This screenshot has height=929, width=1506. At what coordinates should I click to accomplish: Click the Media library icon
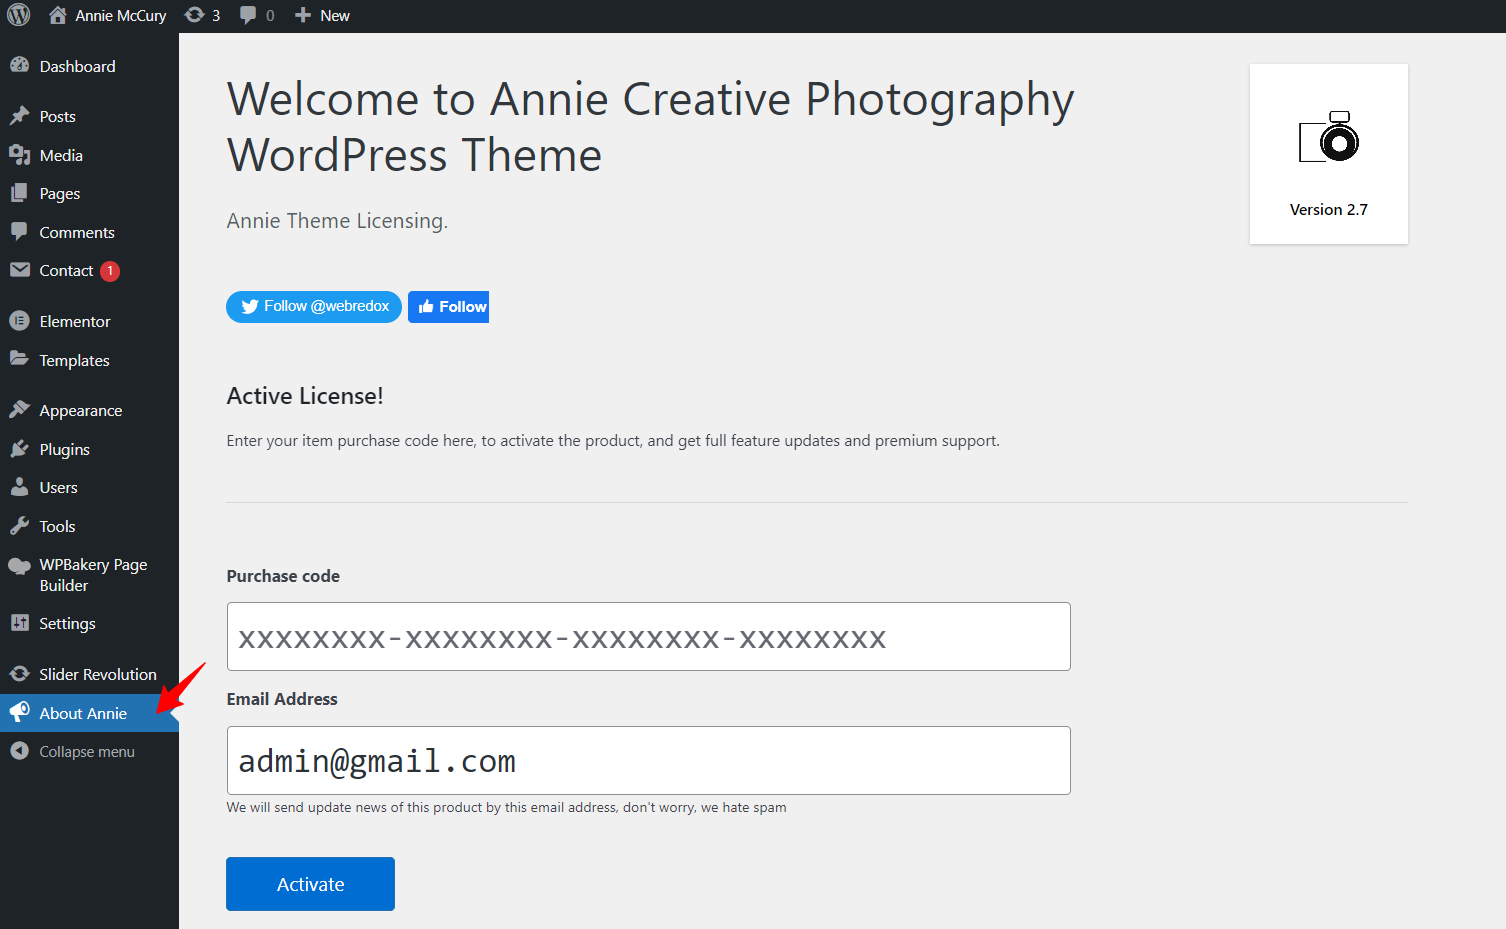click(x=19, y=155)
